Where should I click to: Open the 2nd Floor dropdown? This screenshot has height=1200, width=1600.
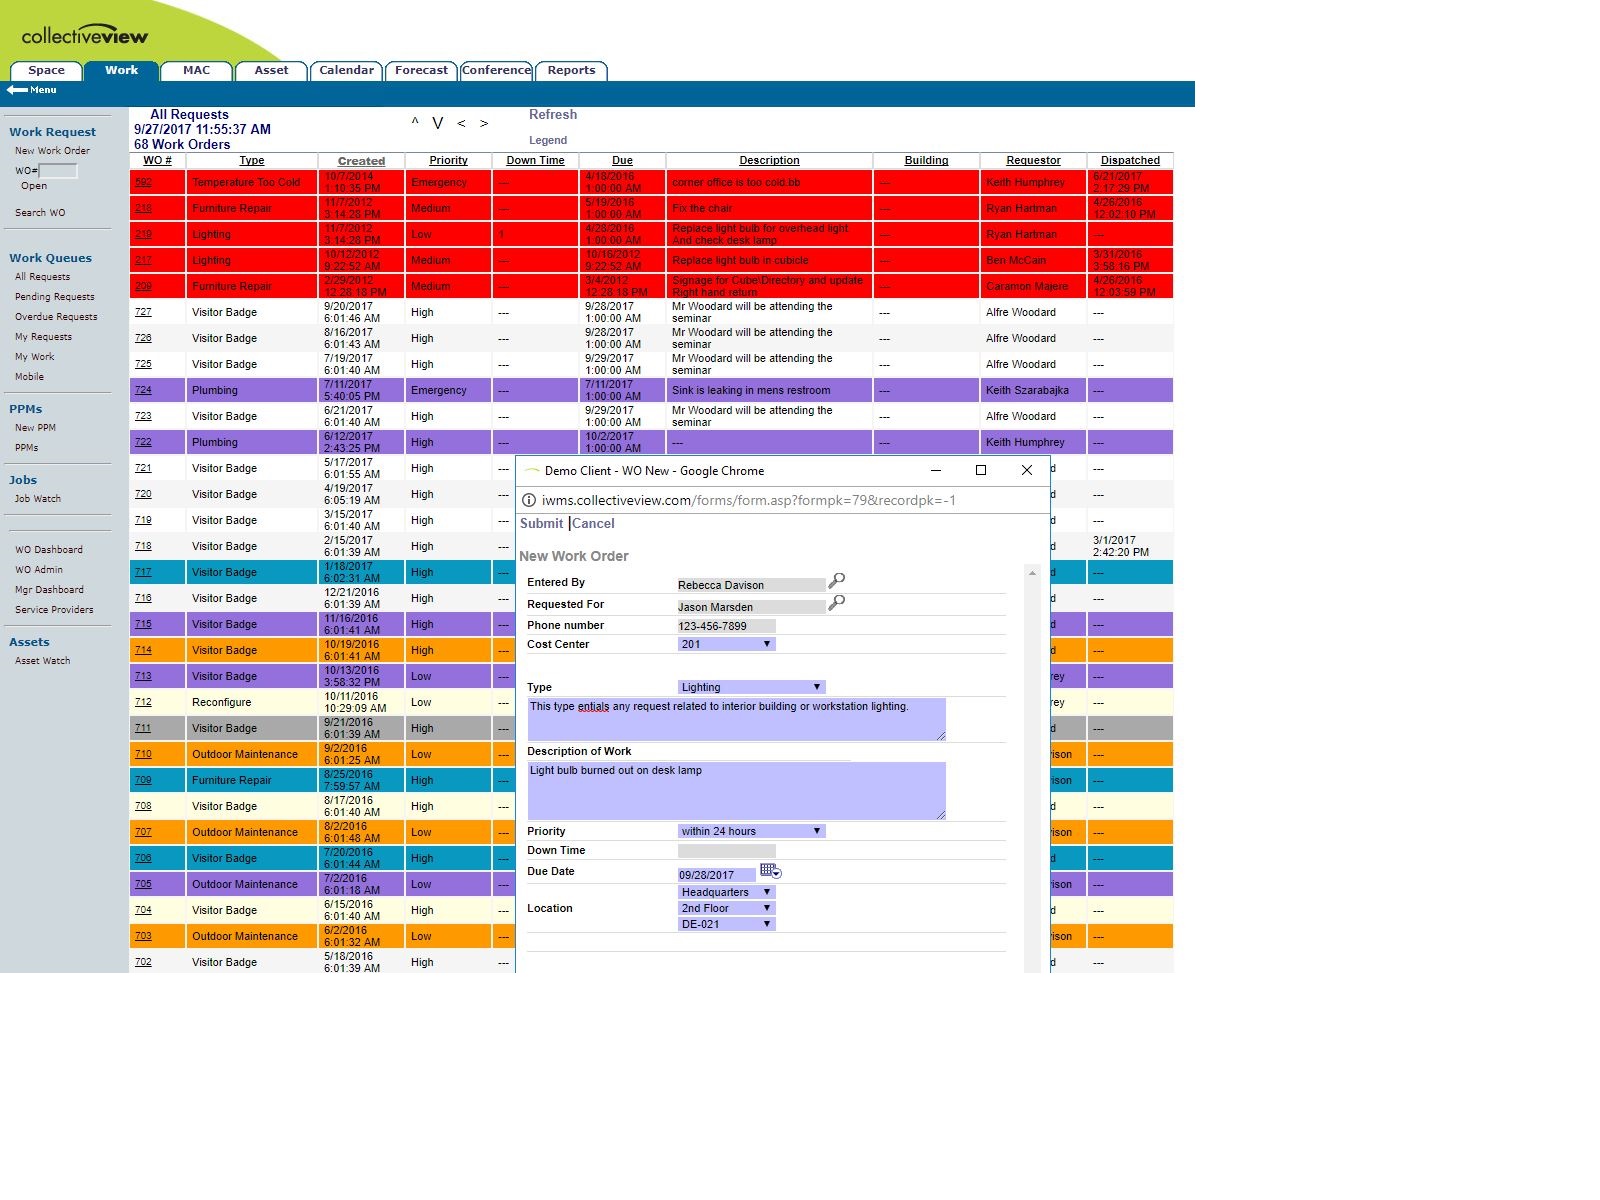pos(726,908)
